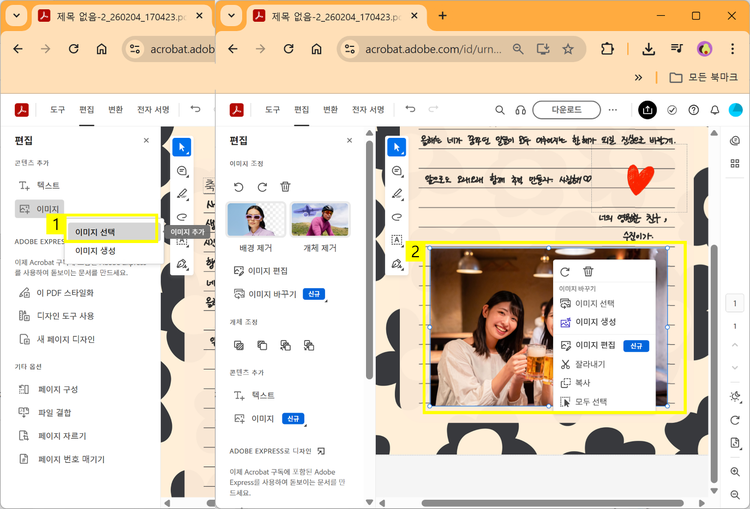The height and width of the screenshot is (509, 750).
Task: Open 이 PDF 스타일화 option
Action: point(56,293)
